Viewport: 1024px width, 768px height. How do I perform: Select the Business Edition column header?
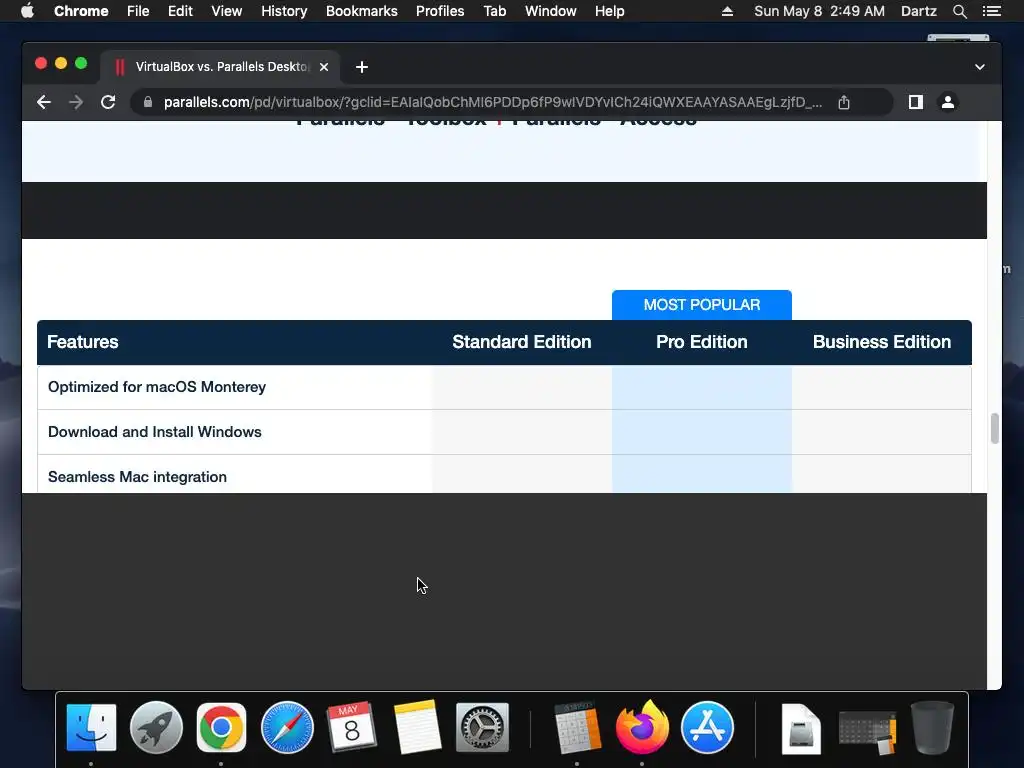(882, 342)
